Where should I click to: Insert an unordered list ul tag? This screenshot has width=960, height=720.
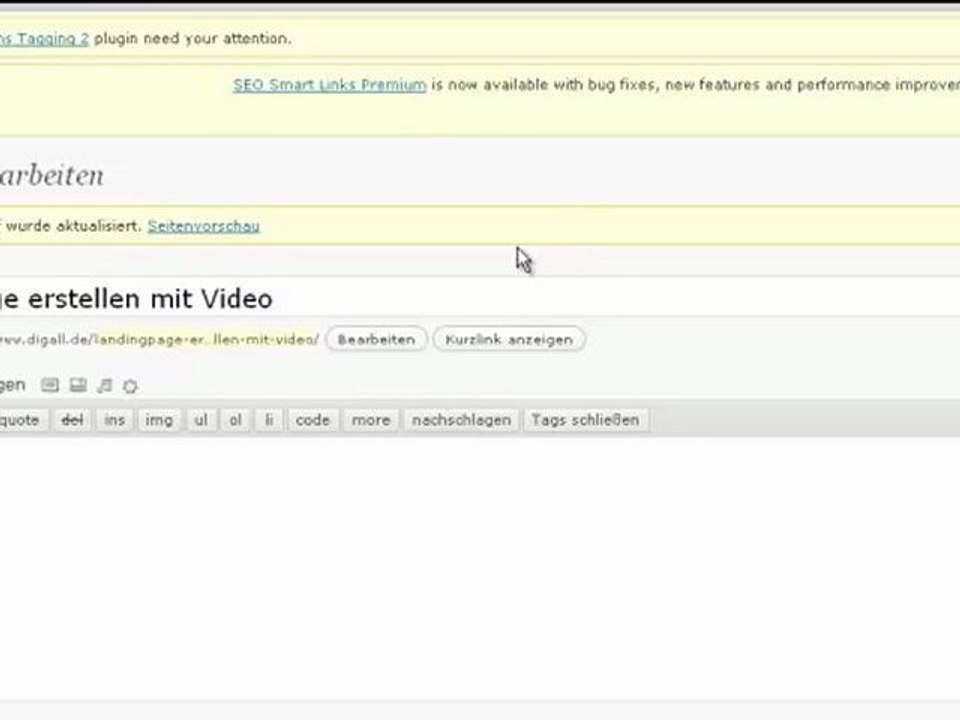[x=201, y=420]
